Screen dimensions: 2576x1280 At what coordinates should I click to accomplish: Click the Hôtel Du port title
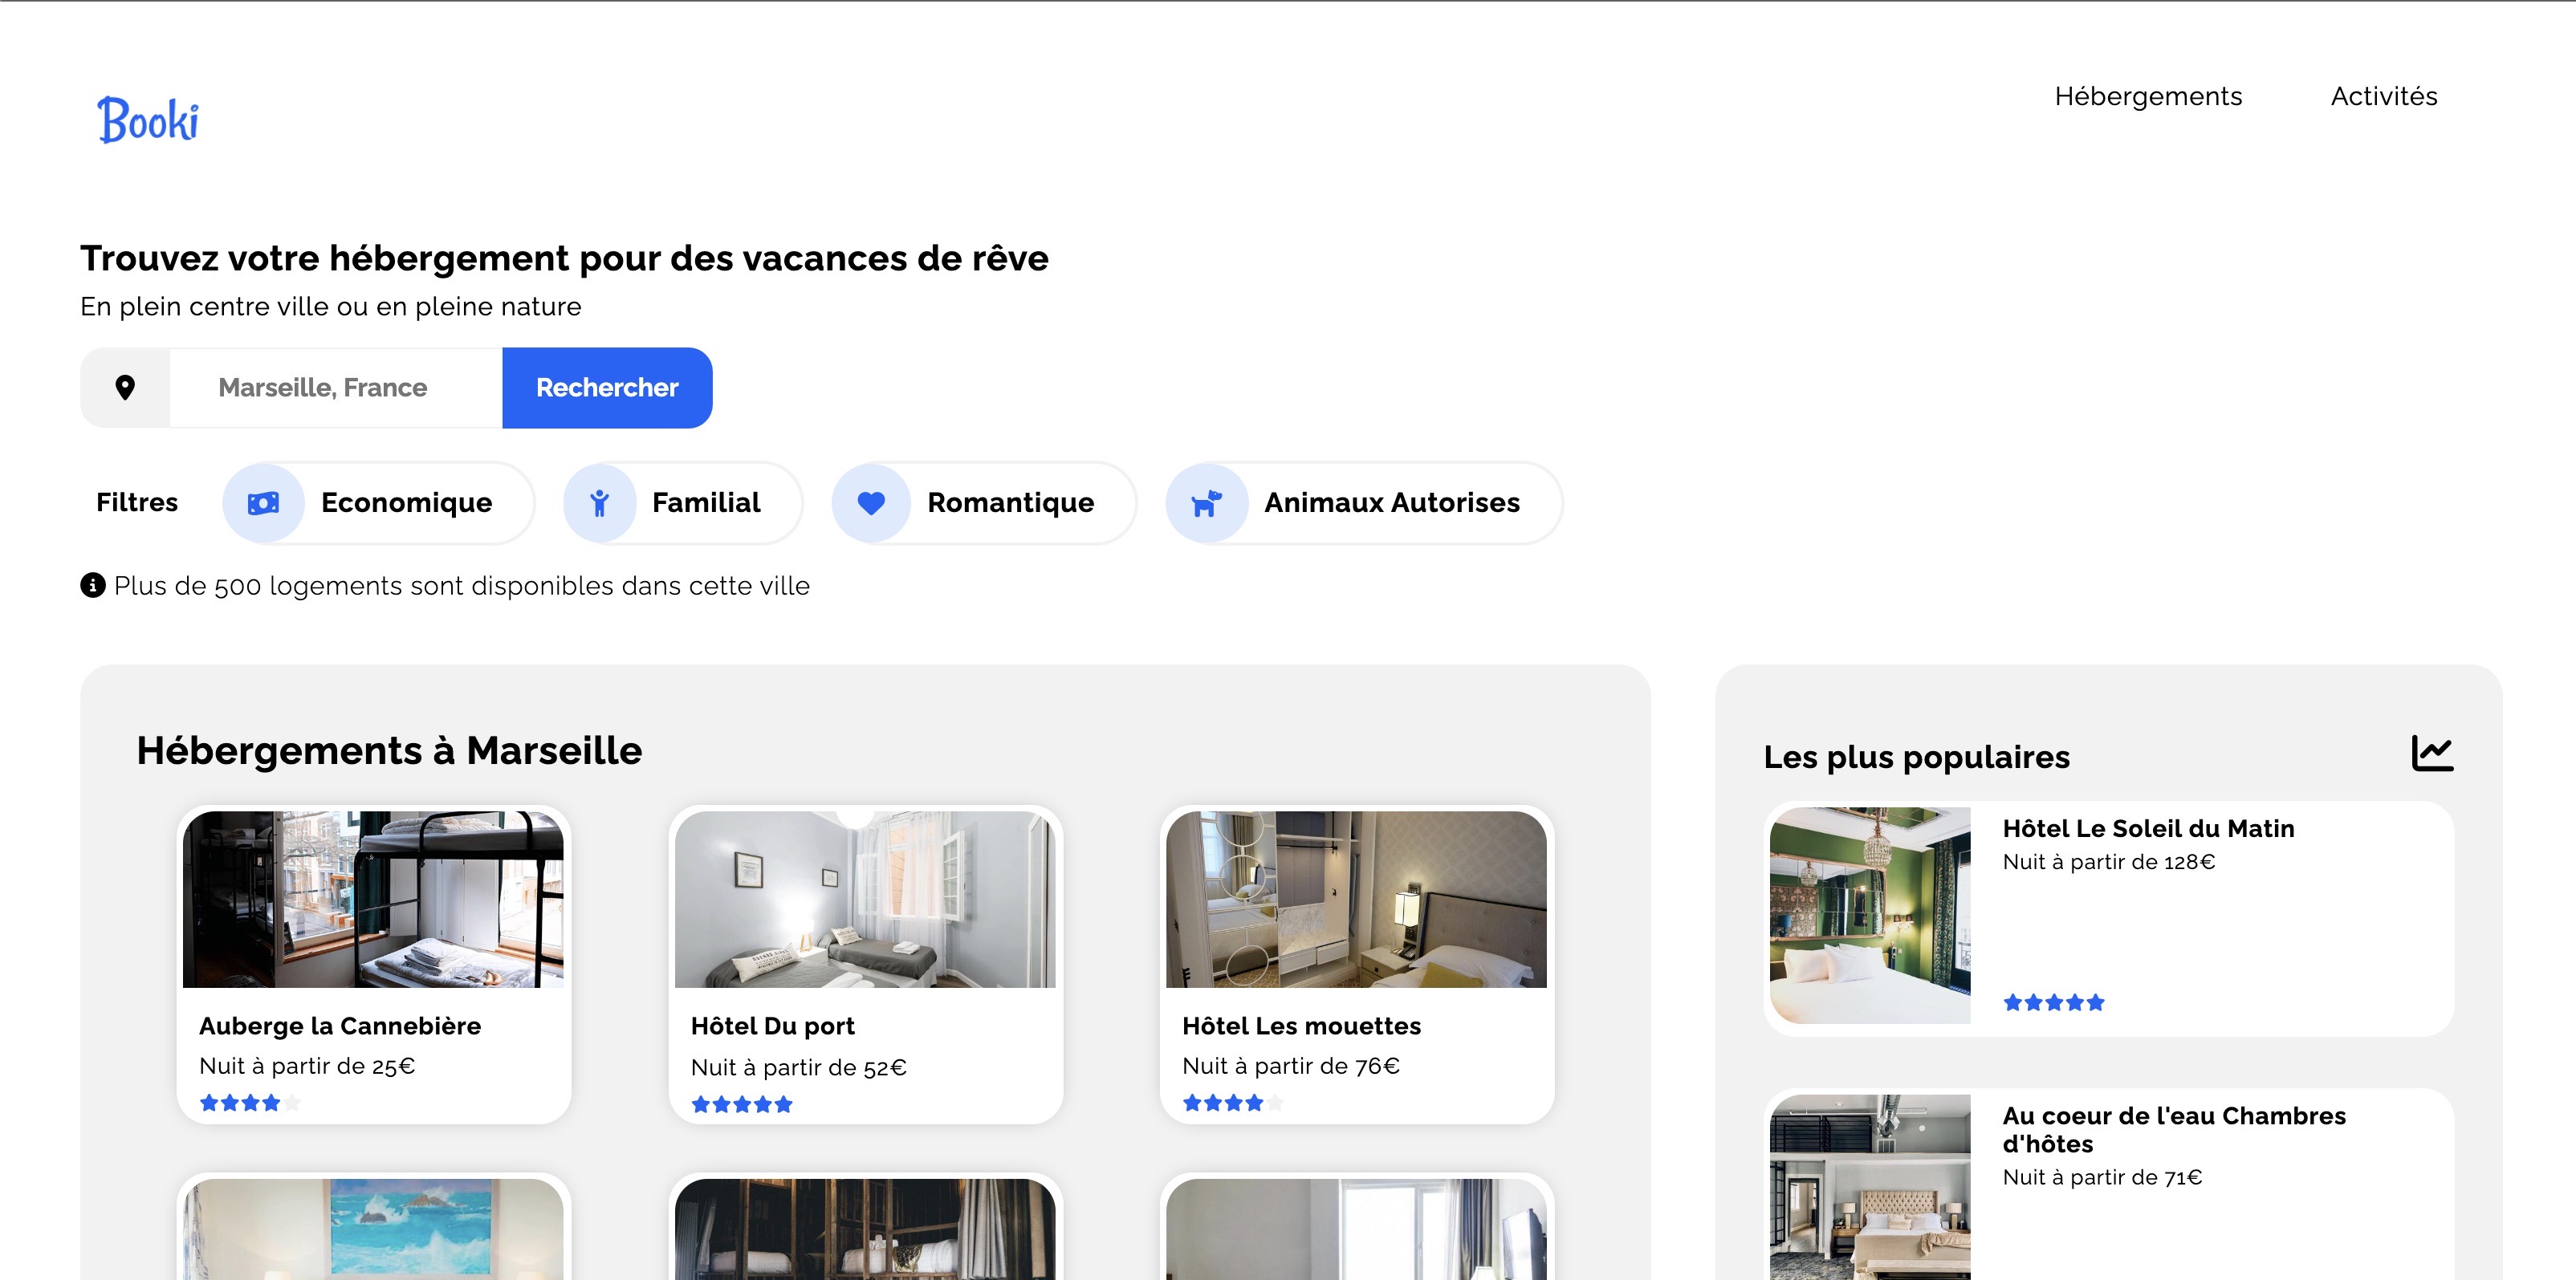click(x=772, y=1026)
